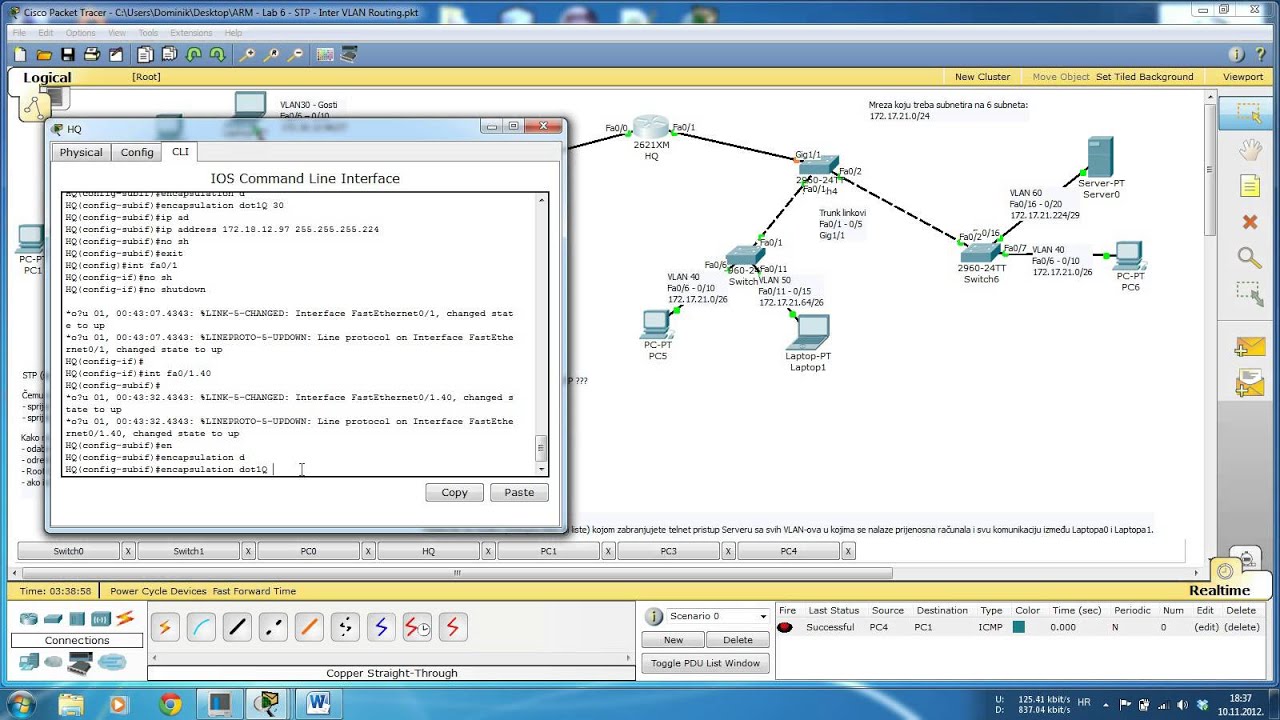The width and height of the screenshot is (1280, 720).
Task: Select the CLI tab in HQ window
Action: click(180, 151)
